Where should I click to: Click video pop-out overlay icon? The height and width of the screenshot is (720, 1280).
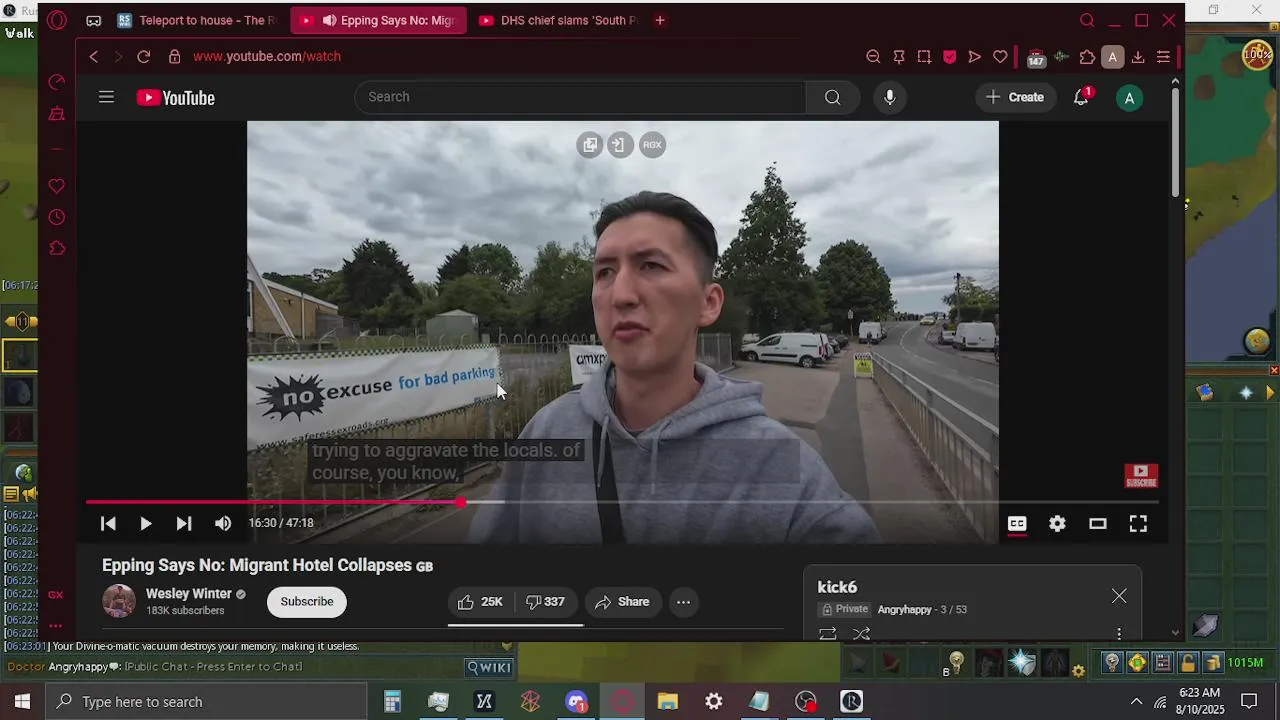[x=590, y=145]
